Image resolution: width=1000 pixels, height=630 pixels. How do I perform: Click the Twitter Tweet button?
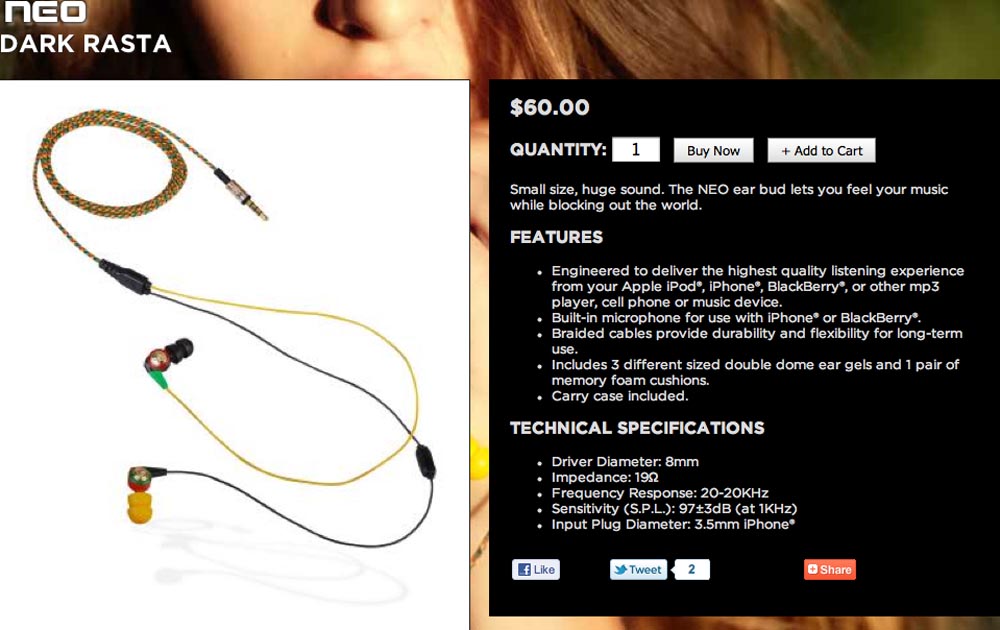tap(638, 569)
